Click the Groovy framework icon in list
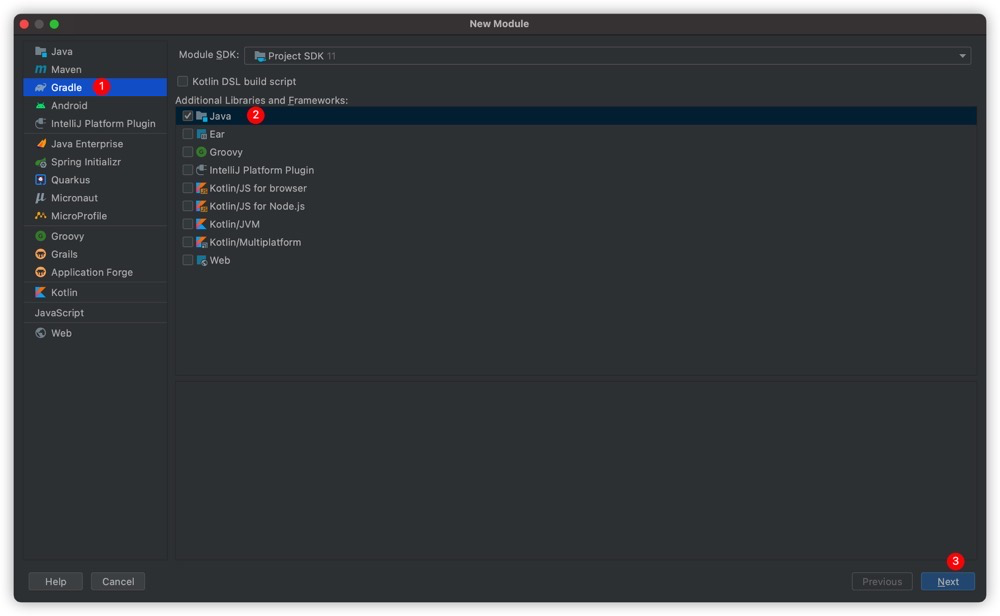 pyautogui.click(x=202, y=152)
